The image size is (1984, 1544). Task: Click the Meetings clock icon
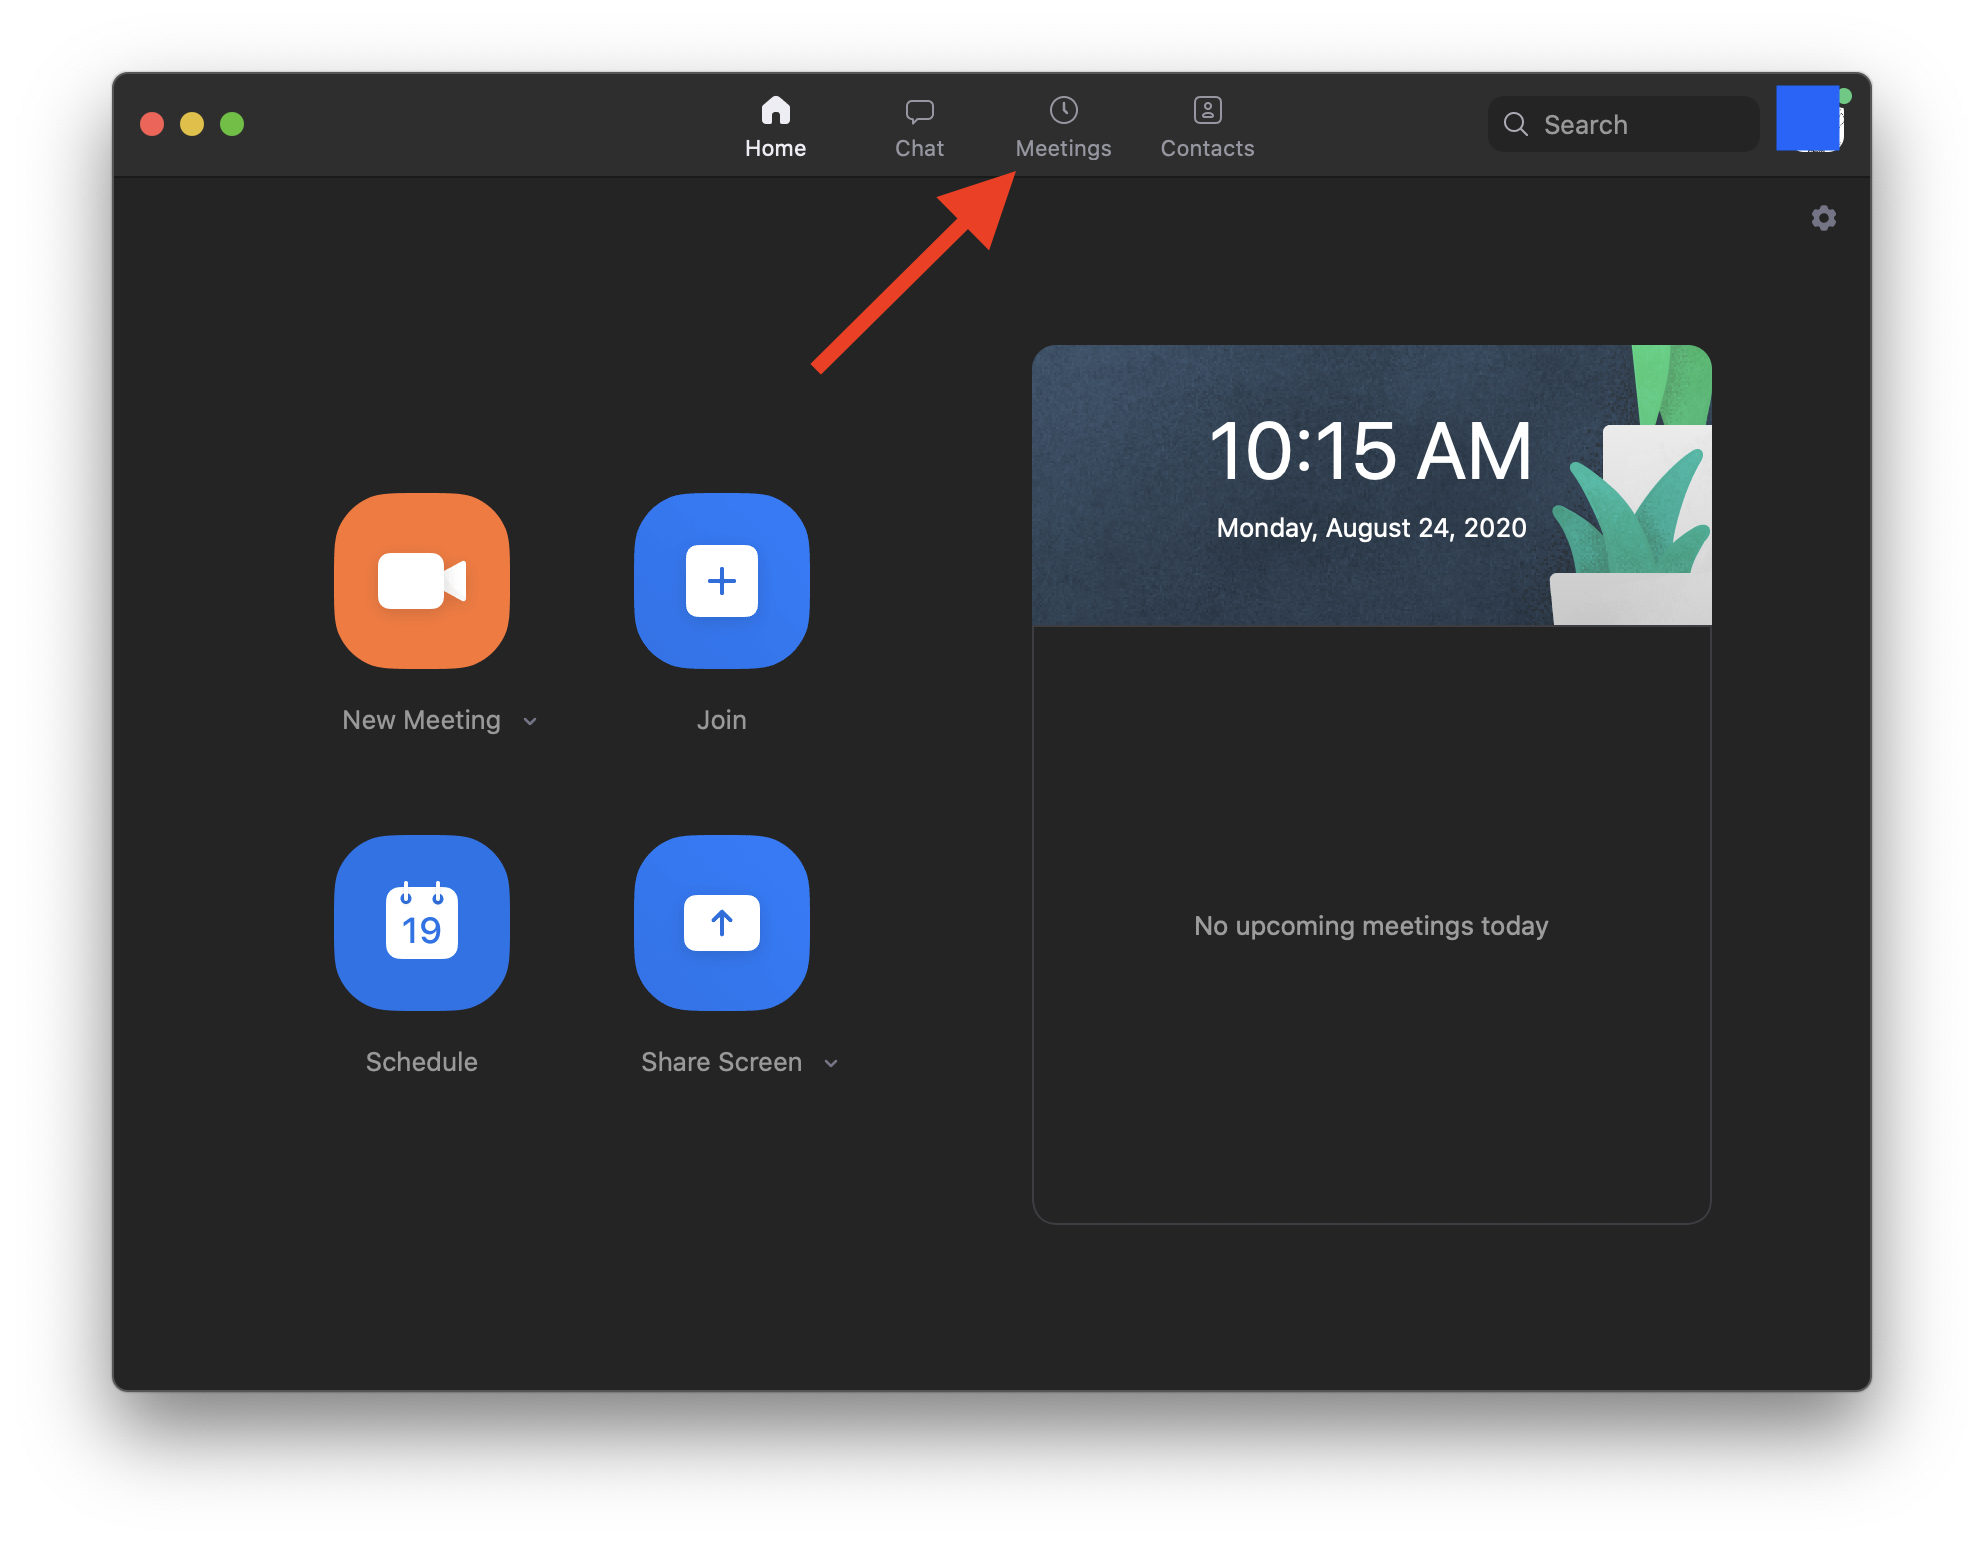tap(1063, 109)
